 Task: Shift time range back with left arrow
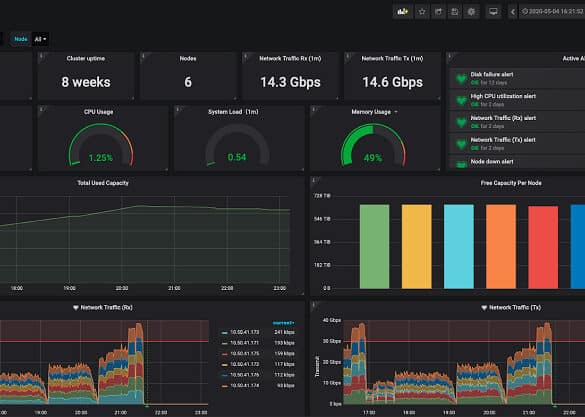point(513,12)
